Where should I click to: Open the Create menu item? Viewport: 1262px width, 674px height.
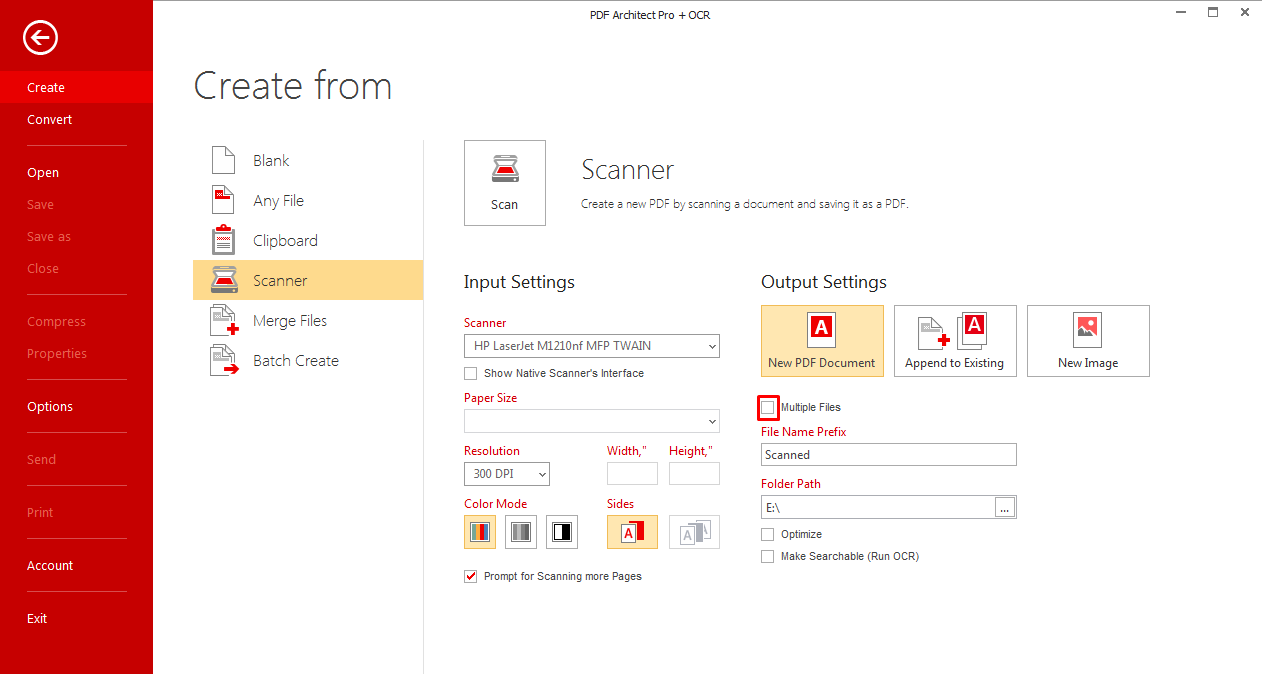pos(76,87)
